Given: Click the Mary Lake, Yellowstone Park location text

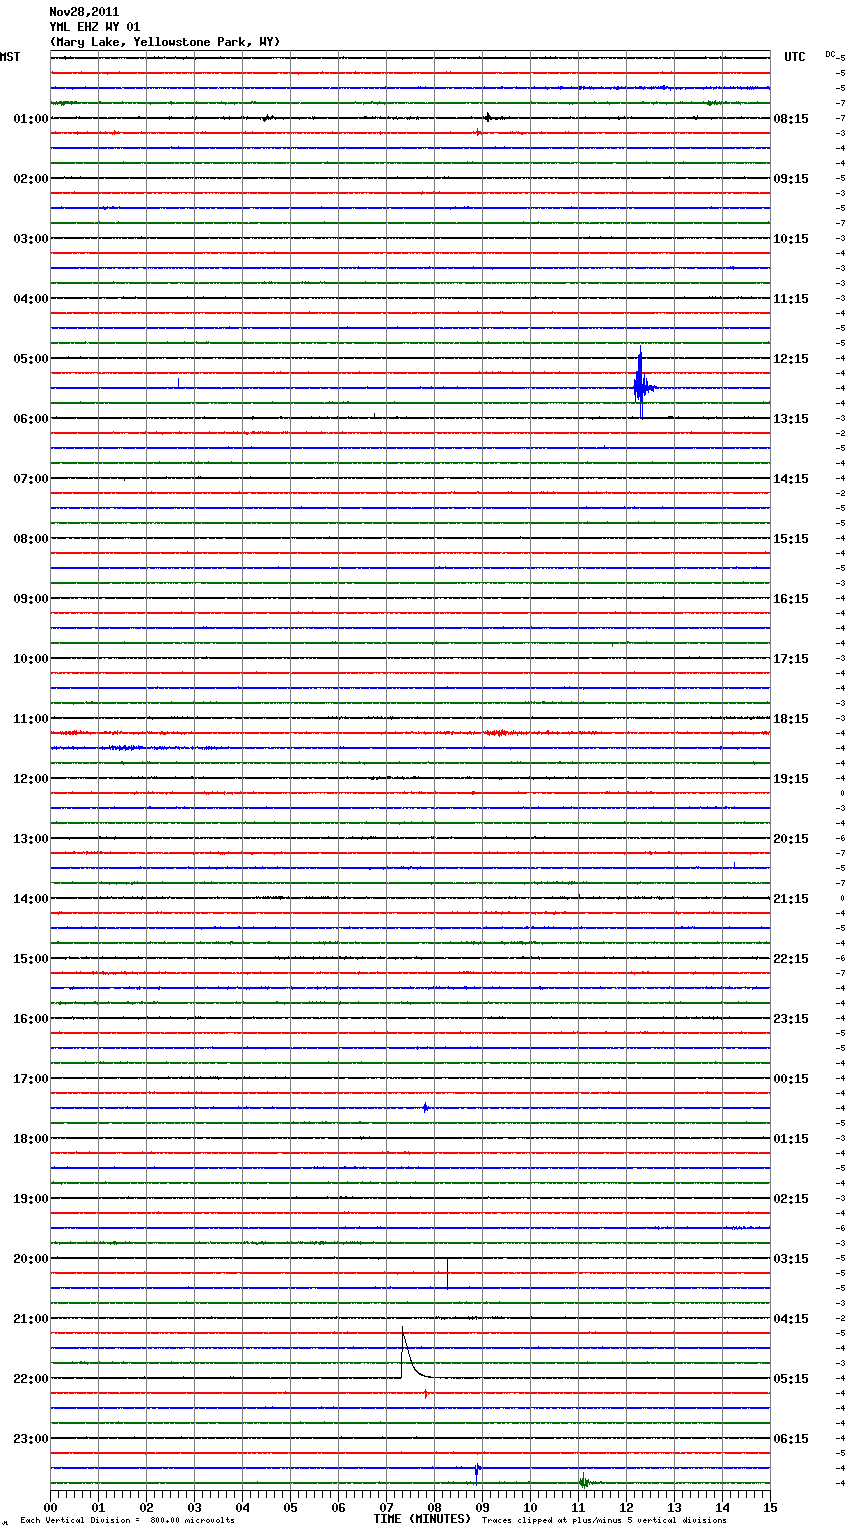Looking at the screenshot, I should click(x=165, y=42).
